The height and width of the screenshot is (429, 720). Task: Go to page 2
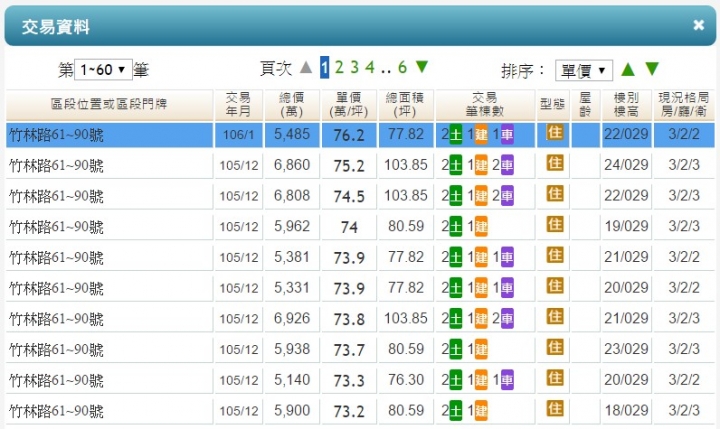coord(339,68)
